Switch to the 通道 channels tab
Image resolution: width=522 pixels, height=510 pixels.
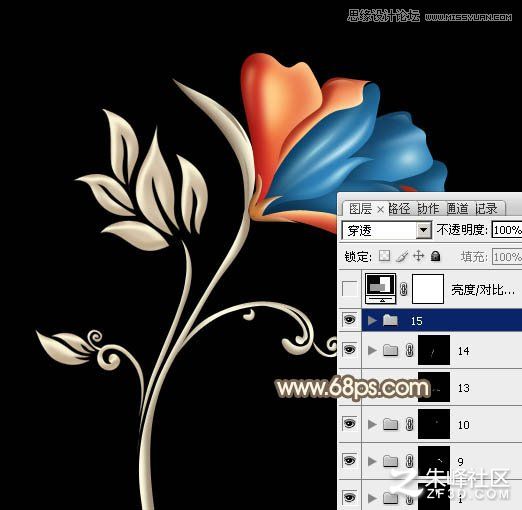pos(457,209)
